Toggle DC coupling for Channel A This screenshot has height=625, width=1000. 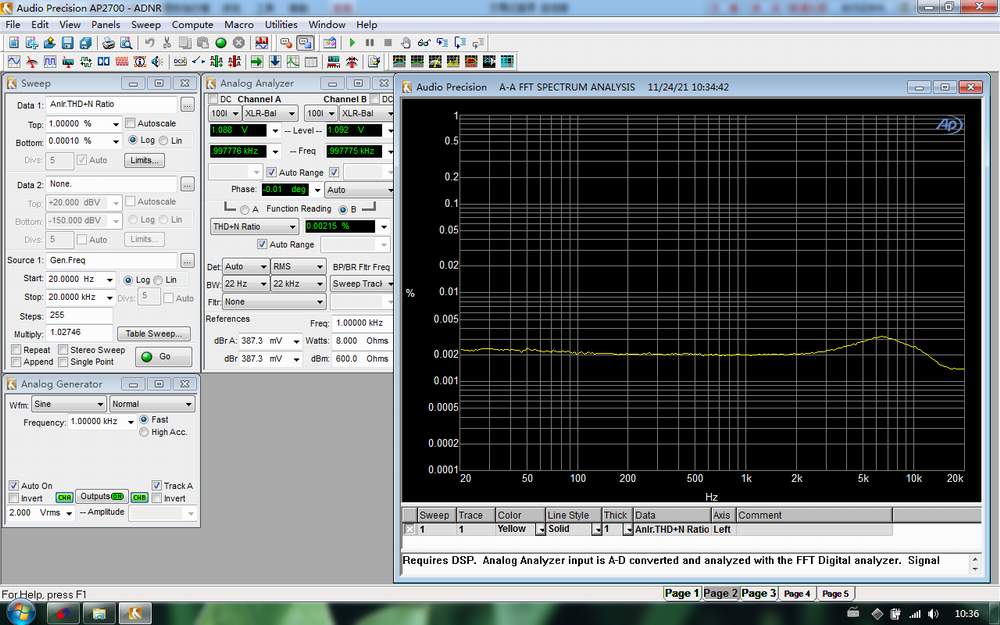(x=213, y=99)
